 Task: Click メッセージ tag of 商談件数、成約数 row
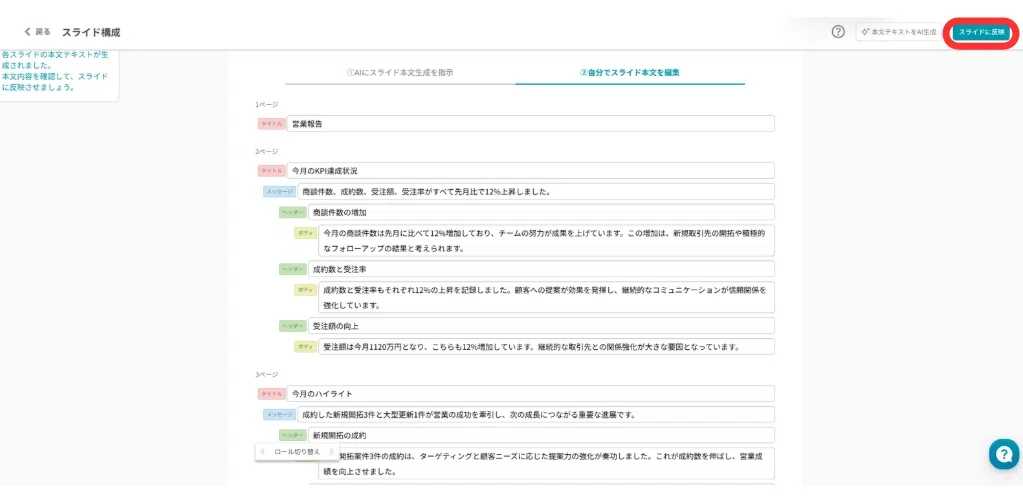(279, 192)
